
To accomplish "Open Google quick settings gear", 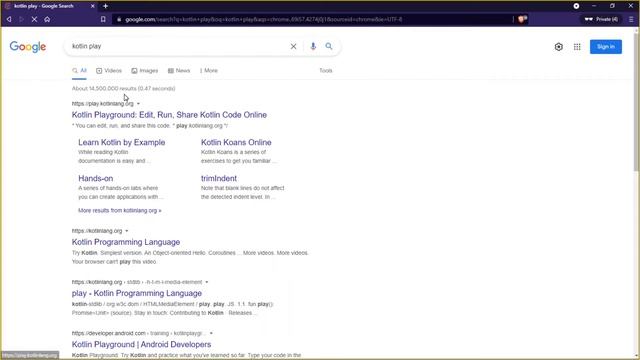I will click(x=559, y=47).
